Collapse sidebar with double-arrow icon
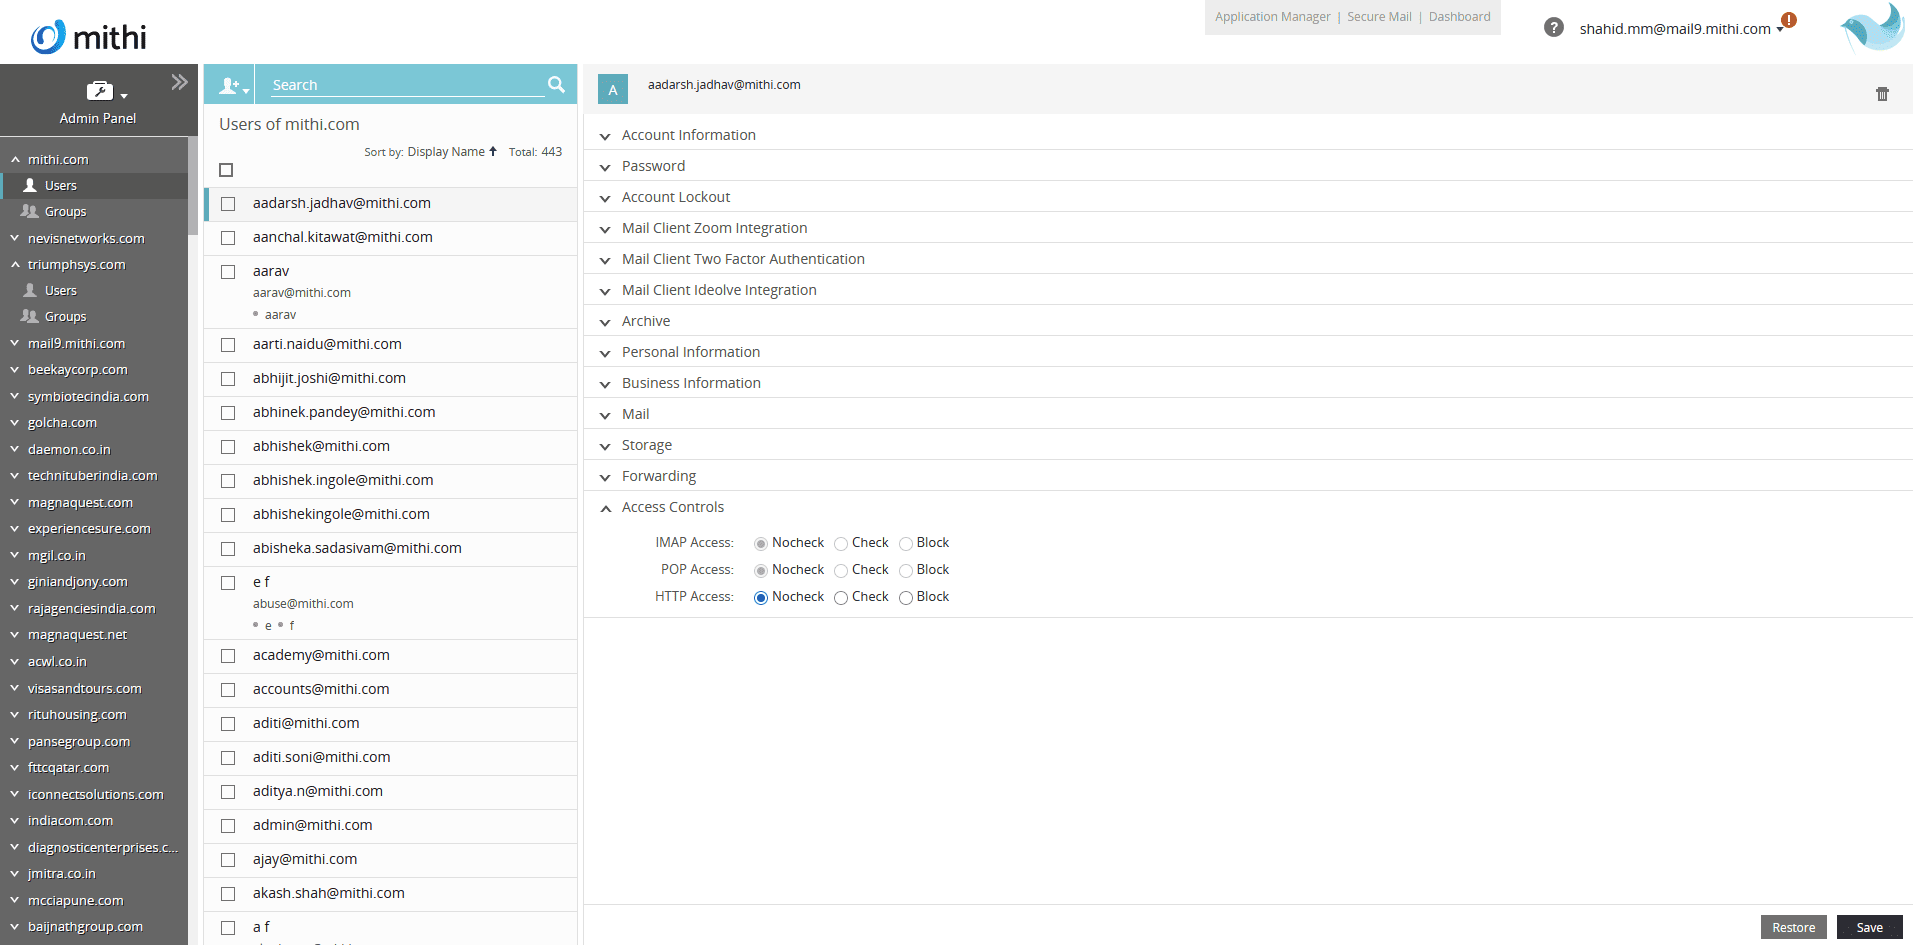The width and height of the screenshot is (1916, 945). tap(179, 82)
